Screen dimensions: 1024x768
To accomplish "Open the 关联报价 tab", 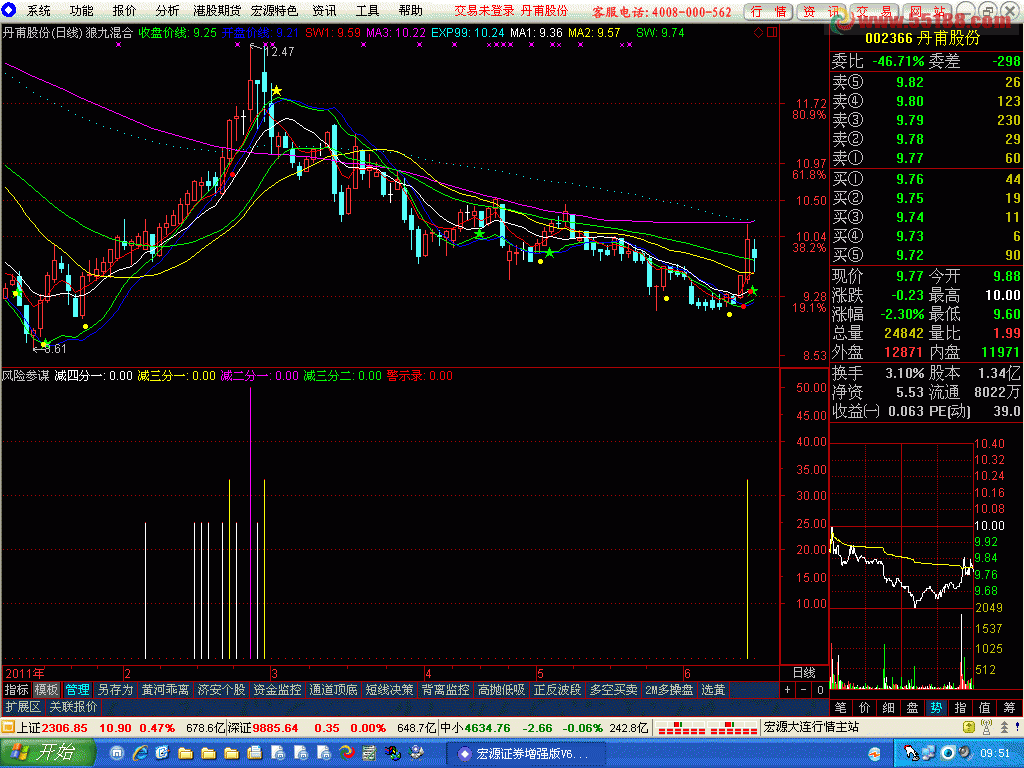I will click(x=73, y=707).
